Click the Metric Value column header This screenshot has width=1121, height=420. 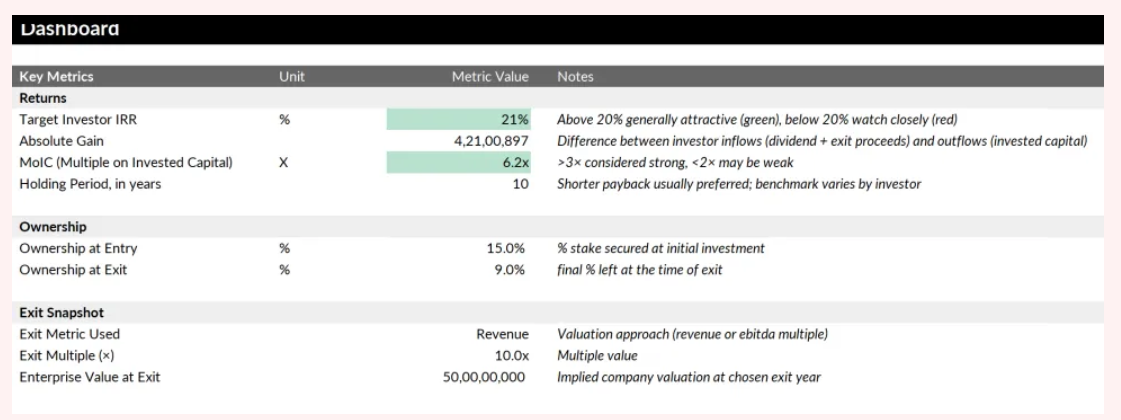coord(492,76)
